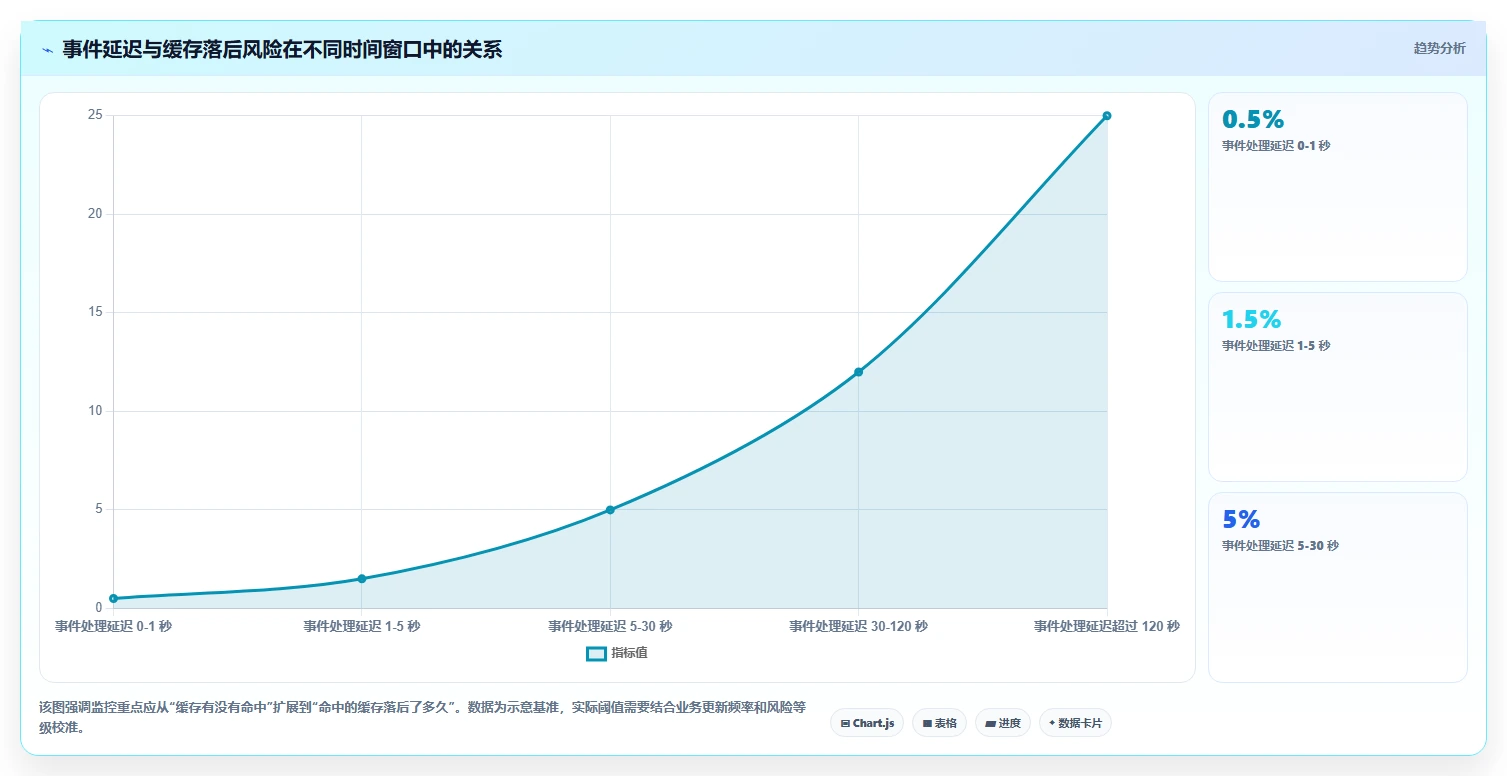This screenshot has width=1507, height=776.
Task: Click card caption 事件处理延迟 0-1 秒
Action: (1276, 145)
